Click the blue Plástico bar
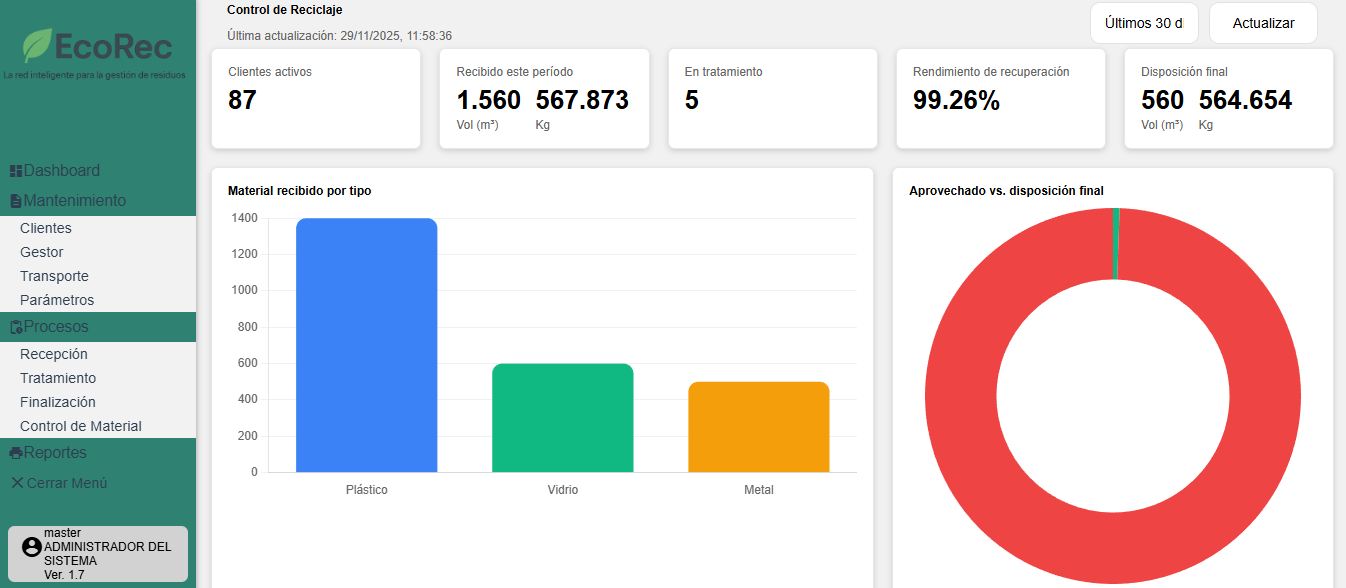The width and height of the screenshot is (1346, 588). pos(366,345)
